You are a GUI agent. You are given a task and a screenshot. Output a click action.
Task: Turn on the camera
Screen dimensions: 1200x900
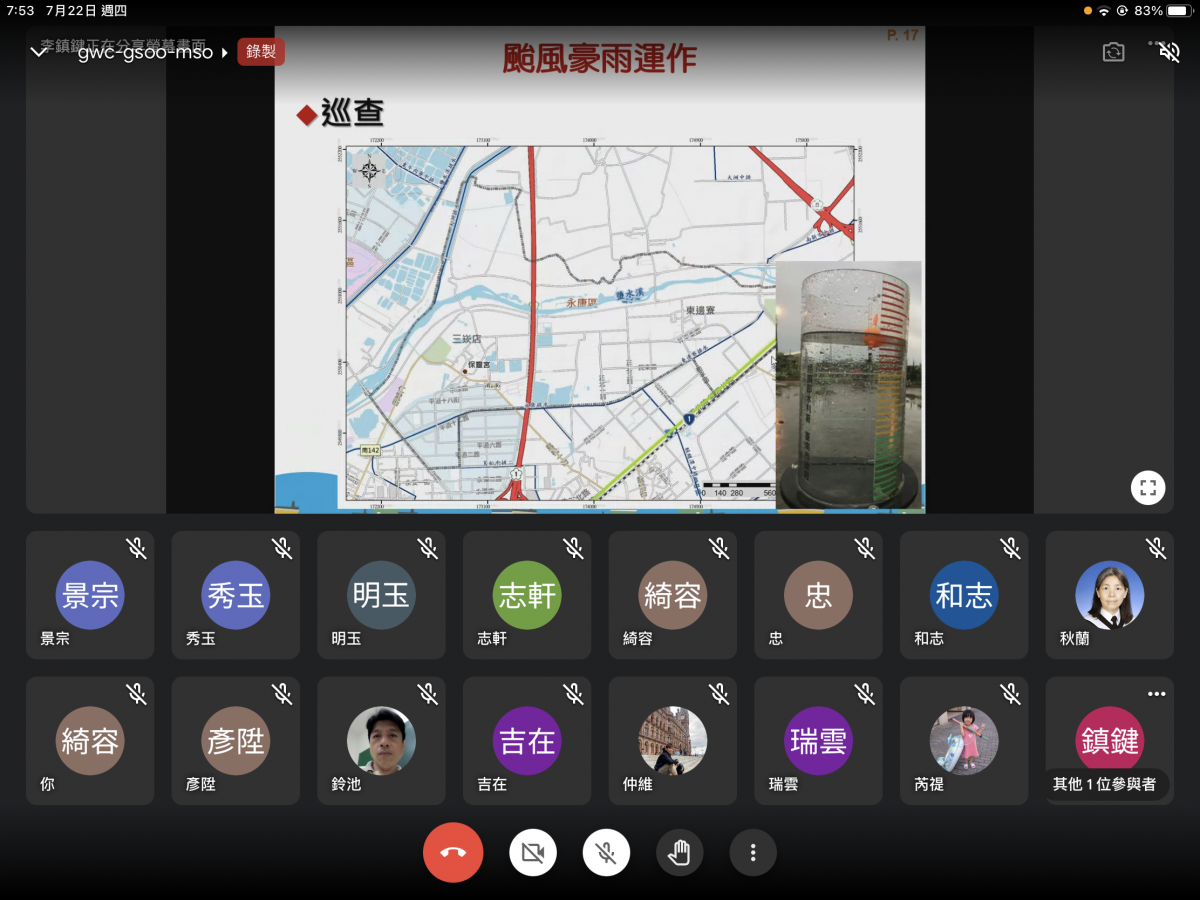pyautogui.click(x=533, y=853)
